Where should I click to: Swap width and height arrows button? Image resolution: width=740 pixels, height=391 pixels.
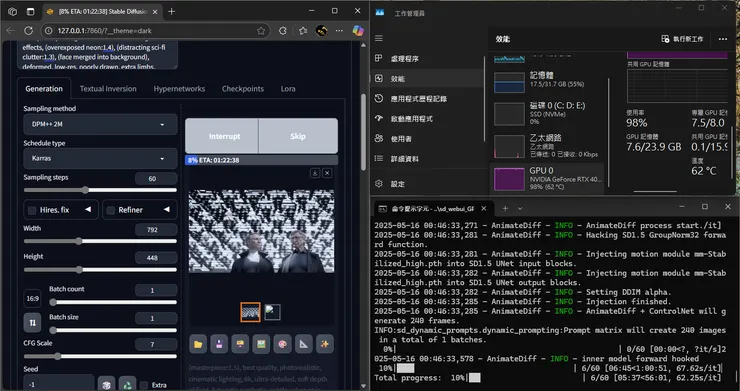pos(33,323)
